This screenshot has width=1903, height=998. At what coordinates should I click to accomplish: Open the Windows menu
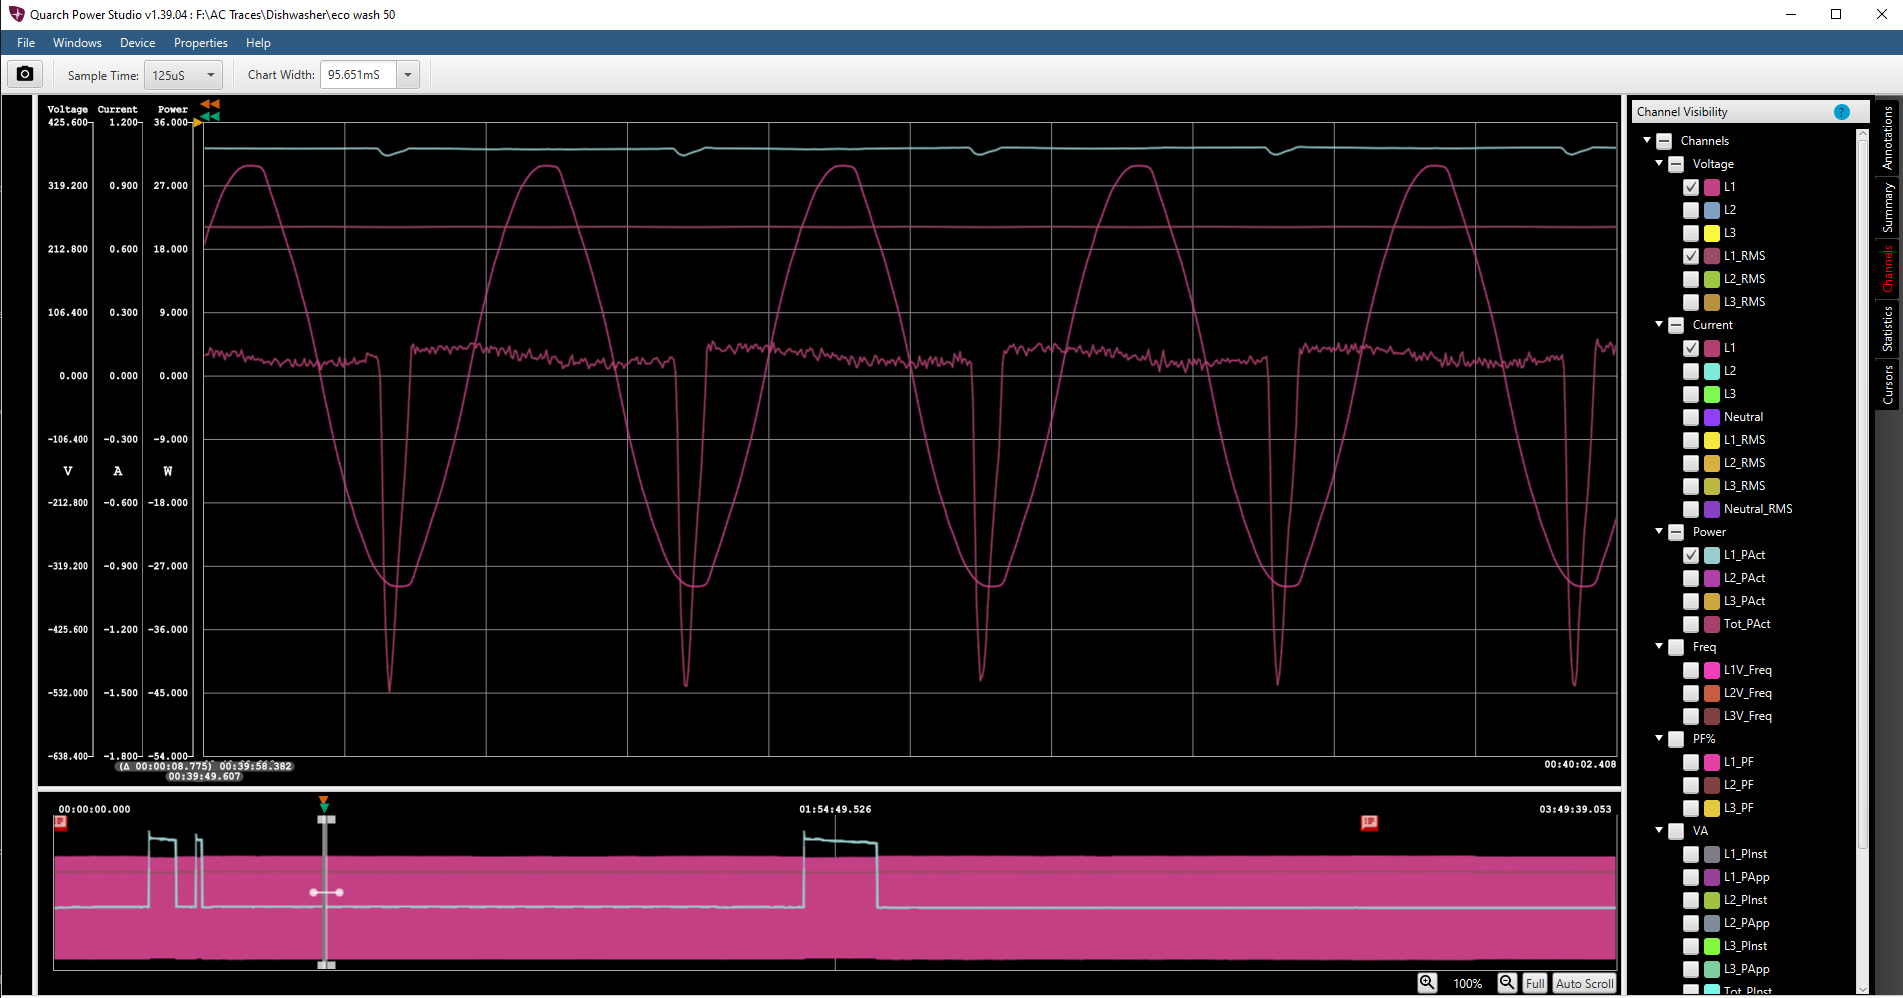(77, 43)
